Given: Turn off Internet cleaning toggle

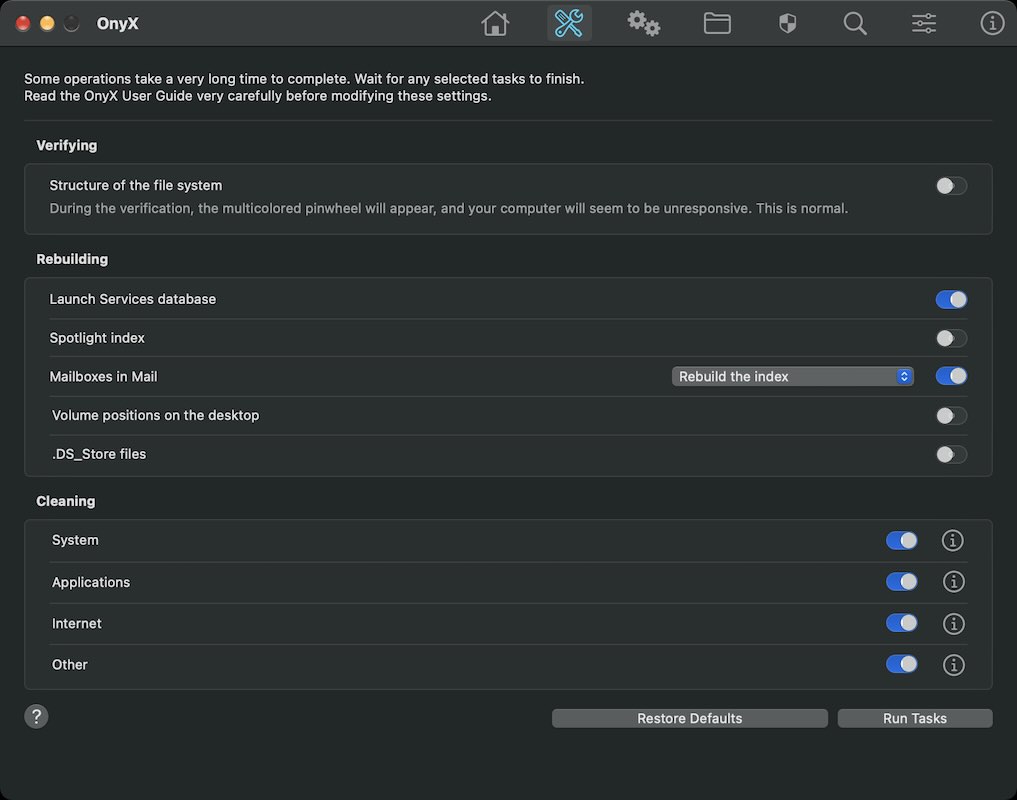Looking at the screenshot, I should coord(902,623).
